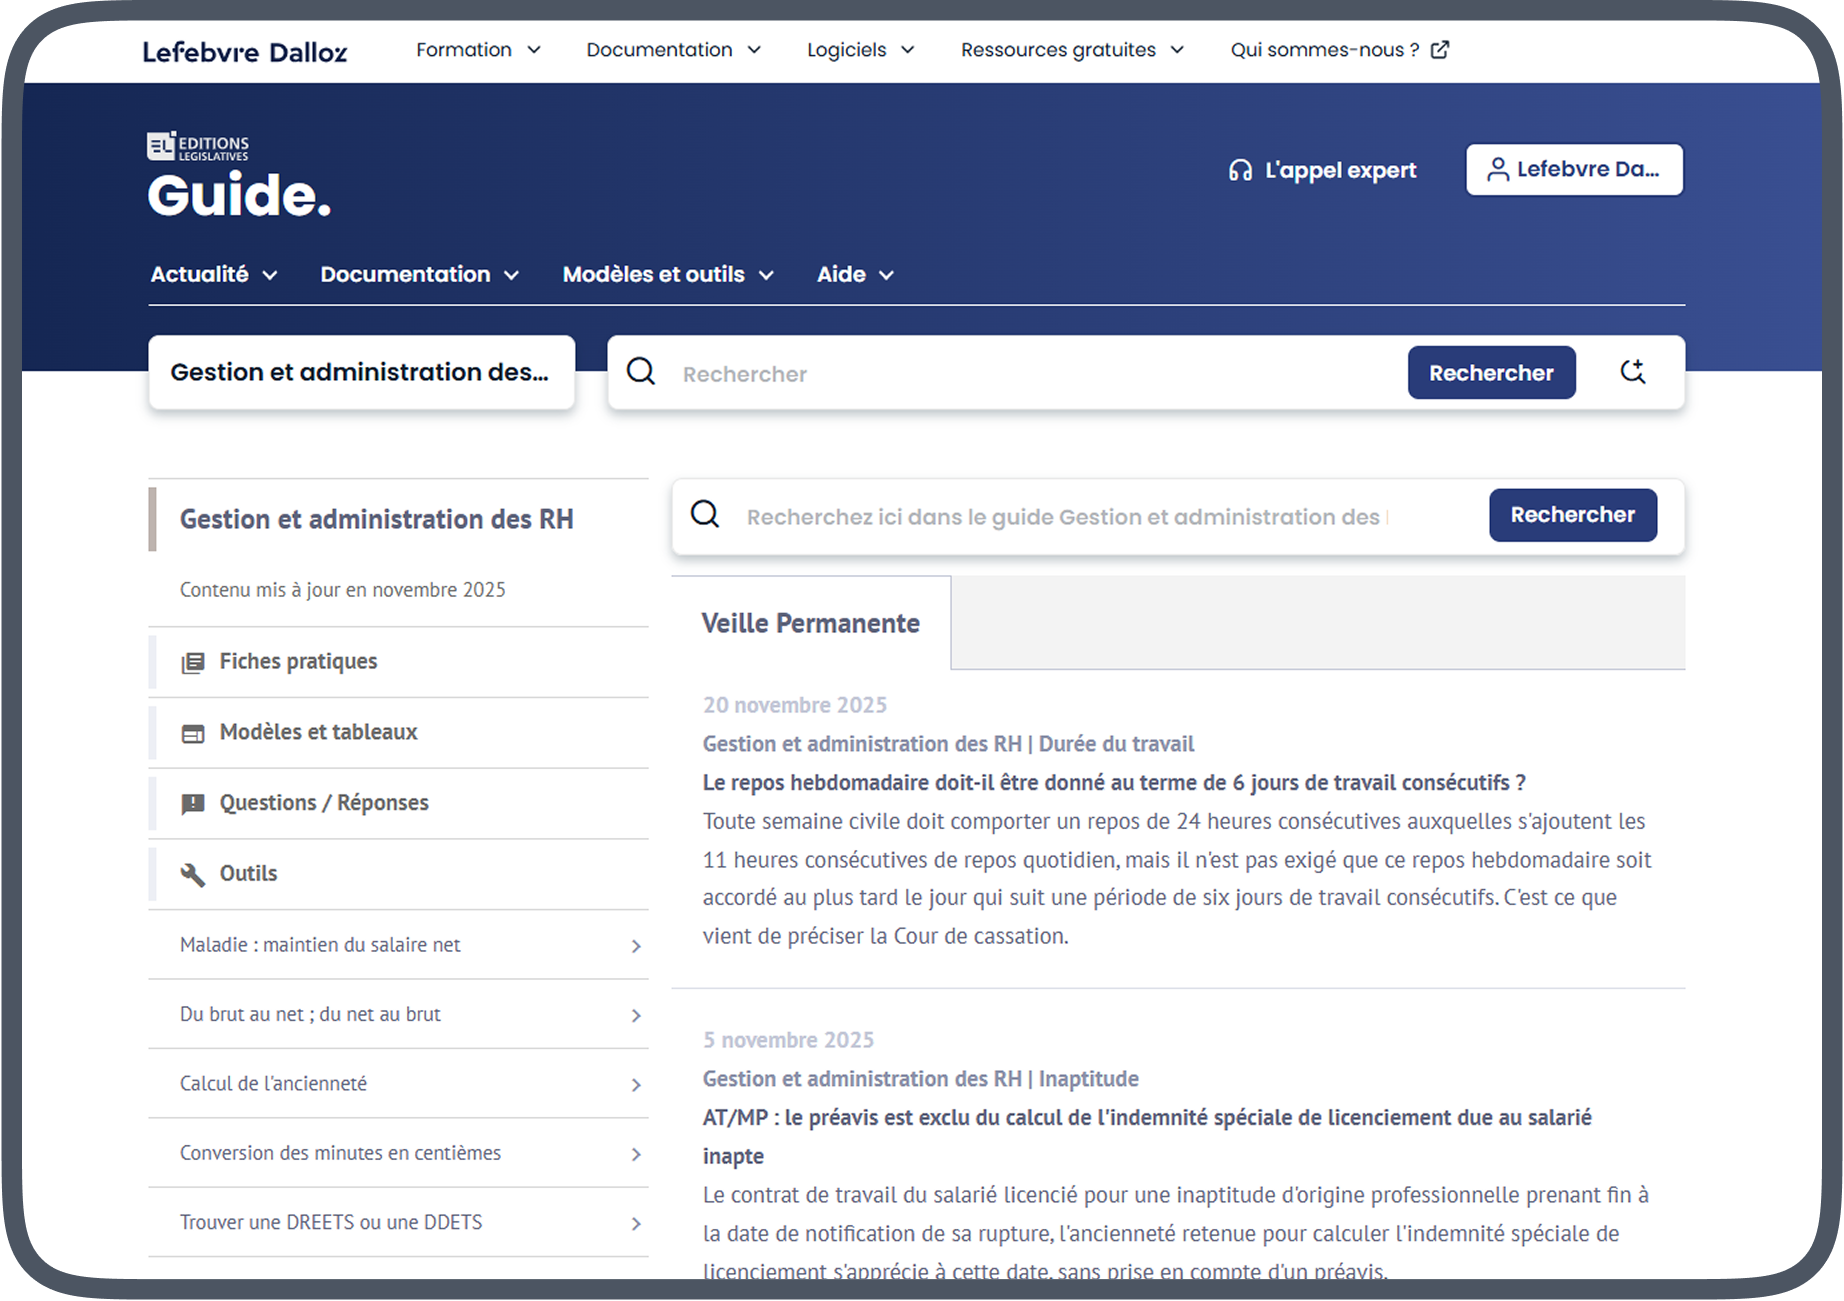Open advanced search via the magnifier-plus icon
The height and width of the screenshot is (1301, 1844).
coord(1634,372)
